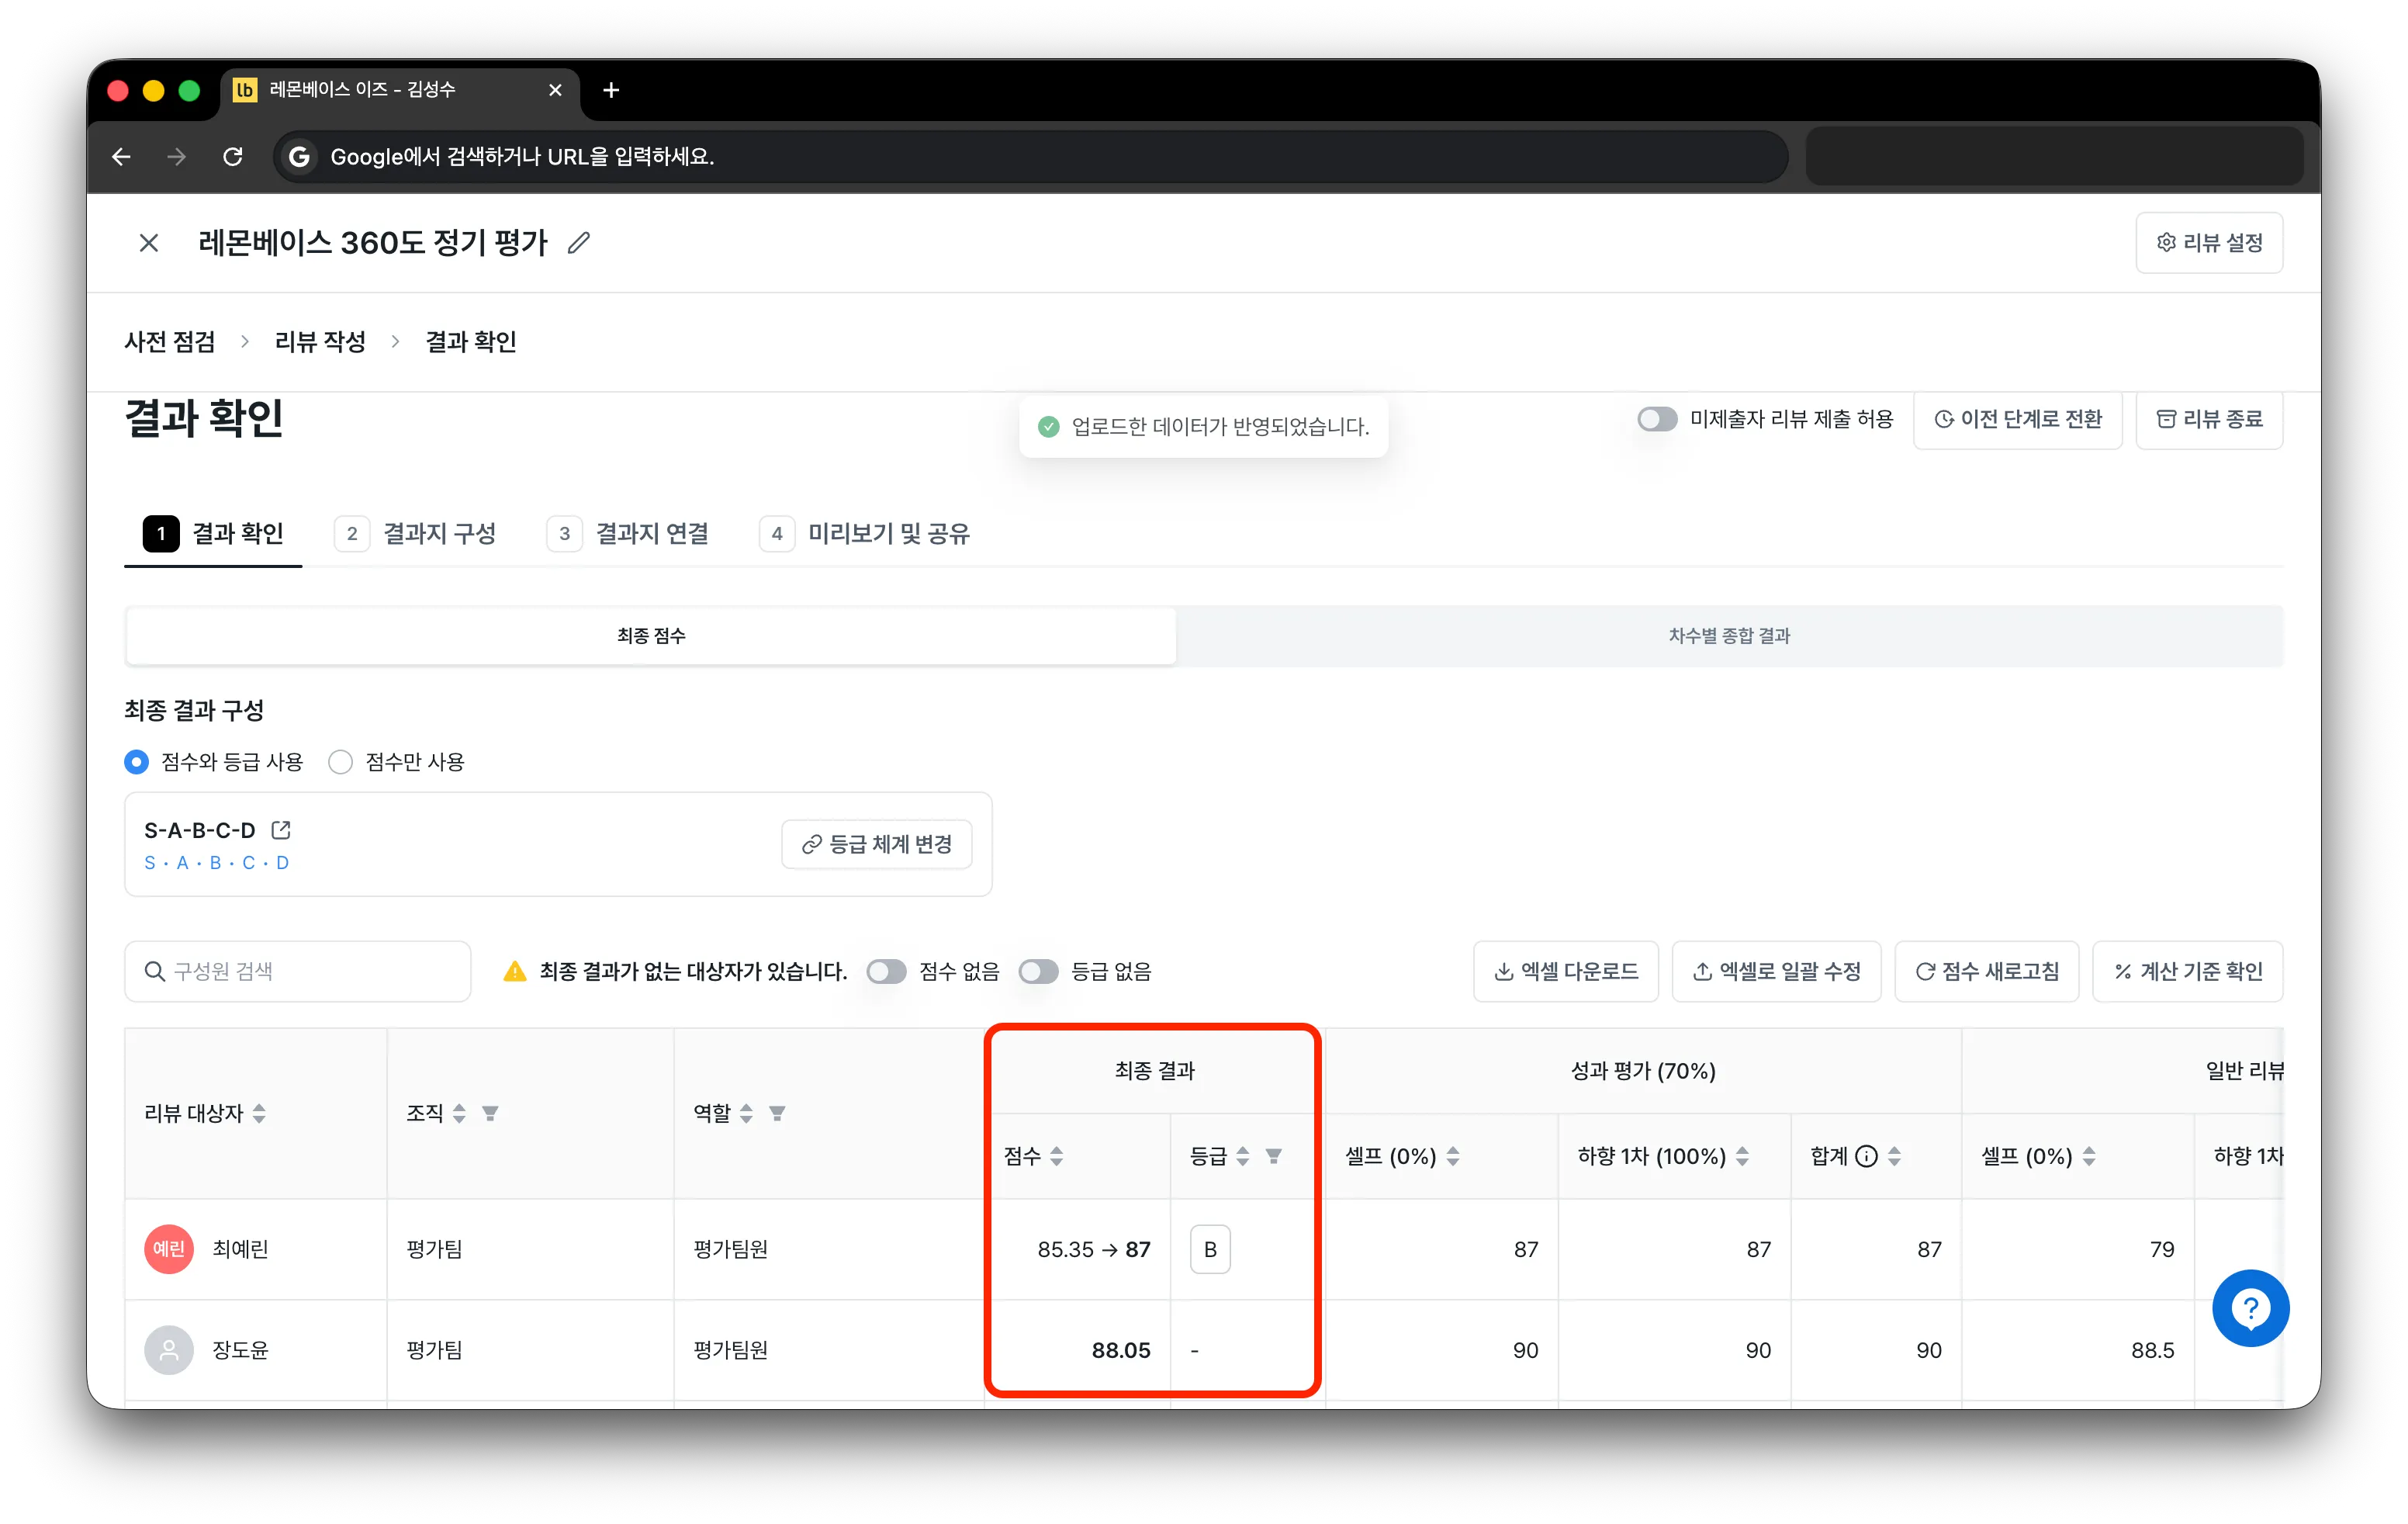Click the pencil edit icon beside the review title
The width and height of the screenshot is (2408, 1524).
tap(578, 243)
